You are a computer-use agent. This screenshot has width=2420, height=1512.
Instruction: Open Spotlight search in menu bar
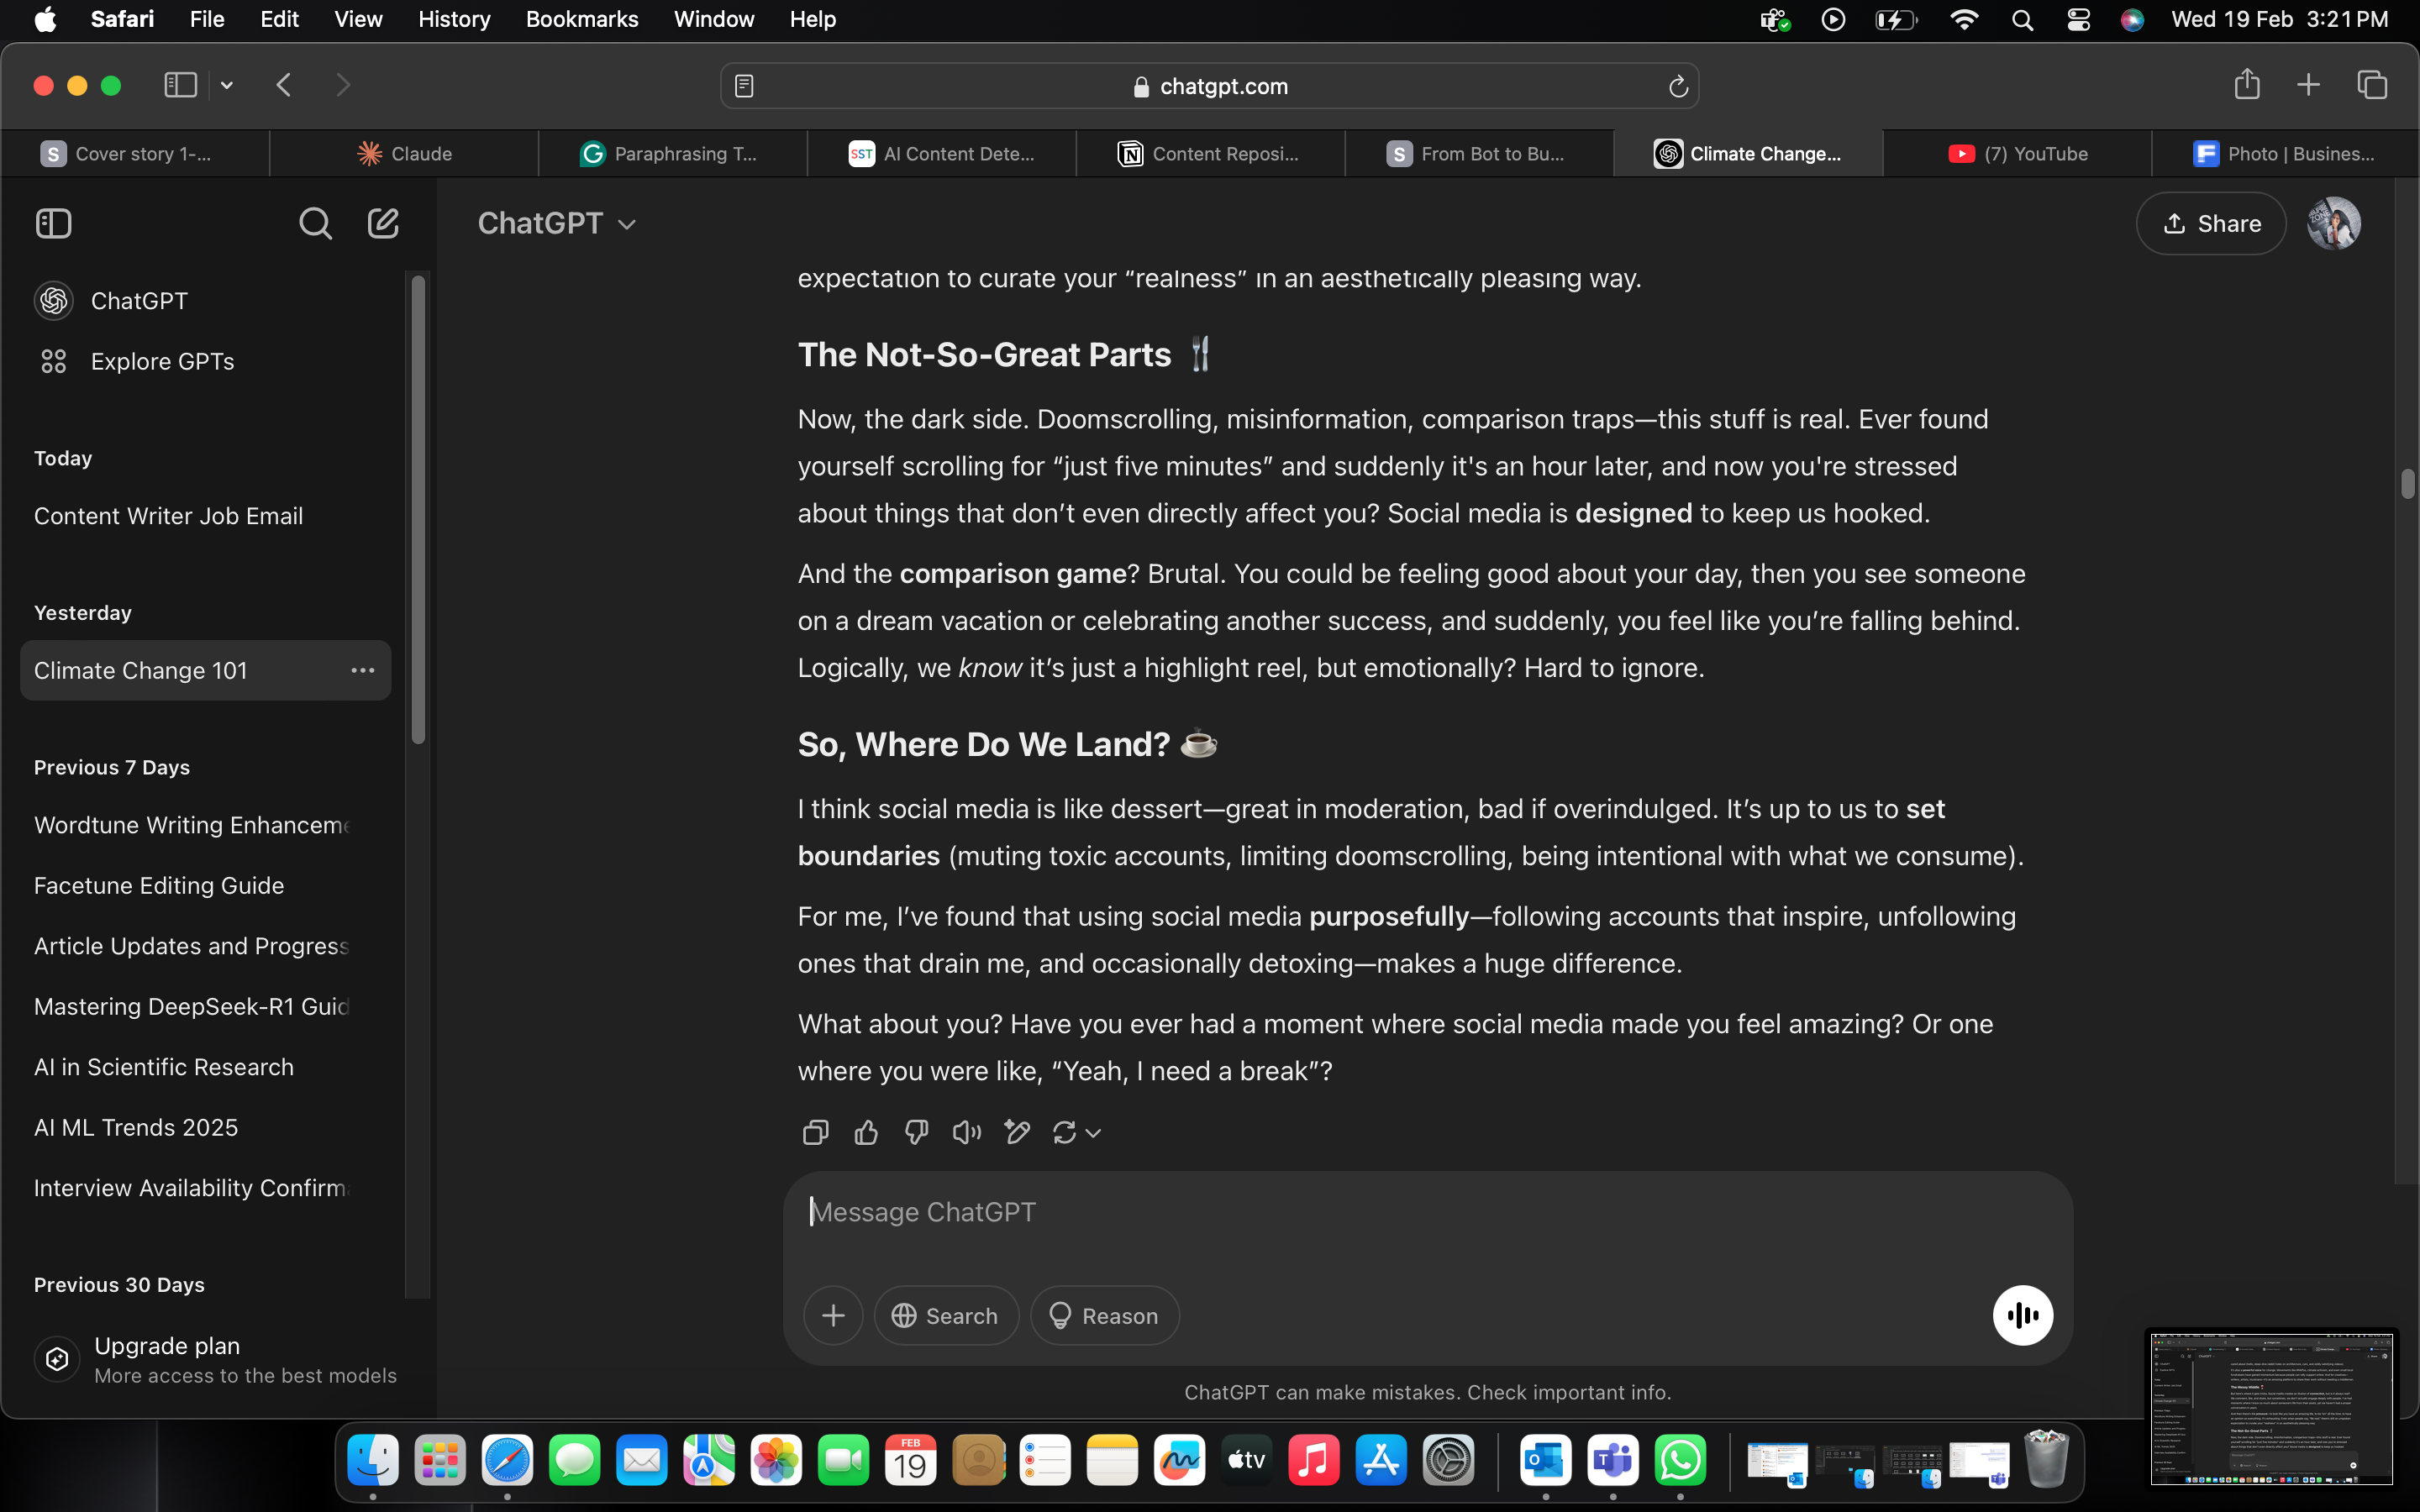click(x=2022, y=20)
